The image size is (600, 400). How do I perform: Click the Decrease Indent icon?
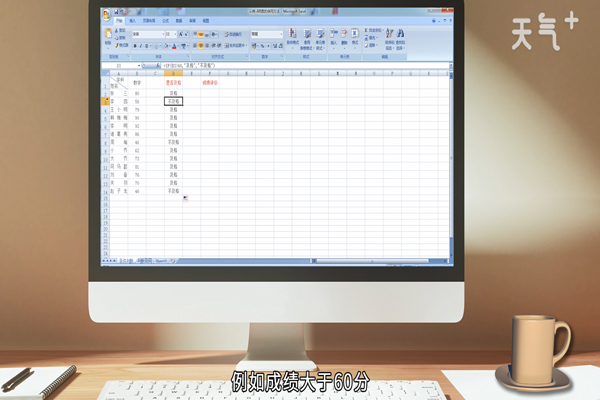pyautogui.click(x=214, y=46)
